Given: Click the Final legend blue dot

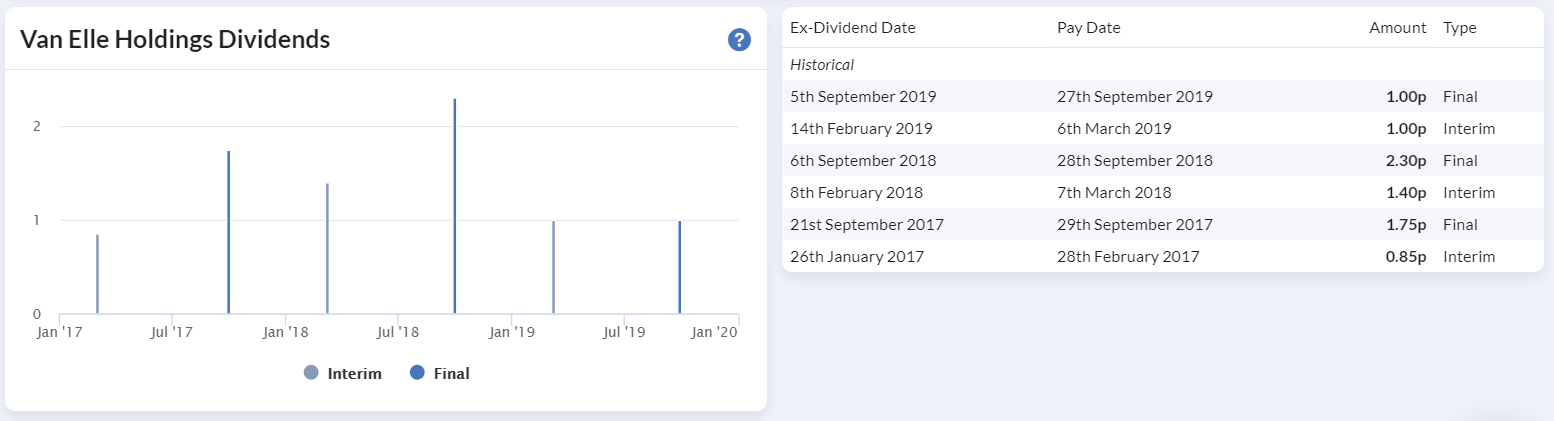Looking at the screenshot, I should click(x=417, y=373).
